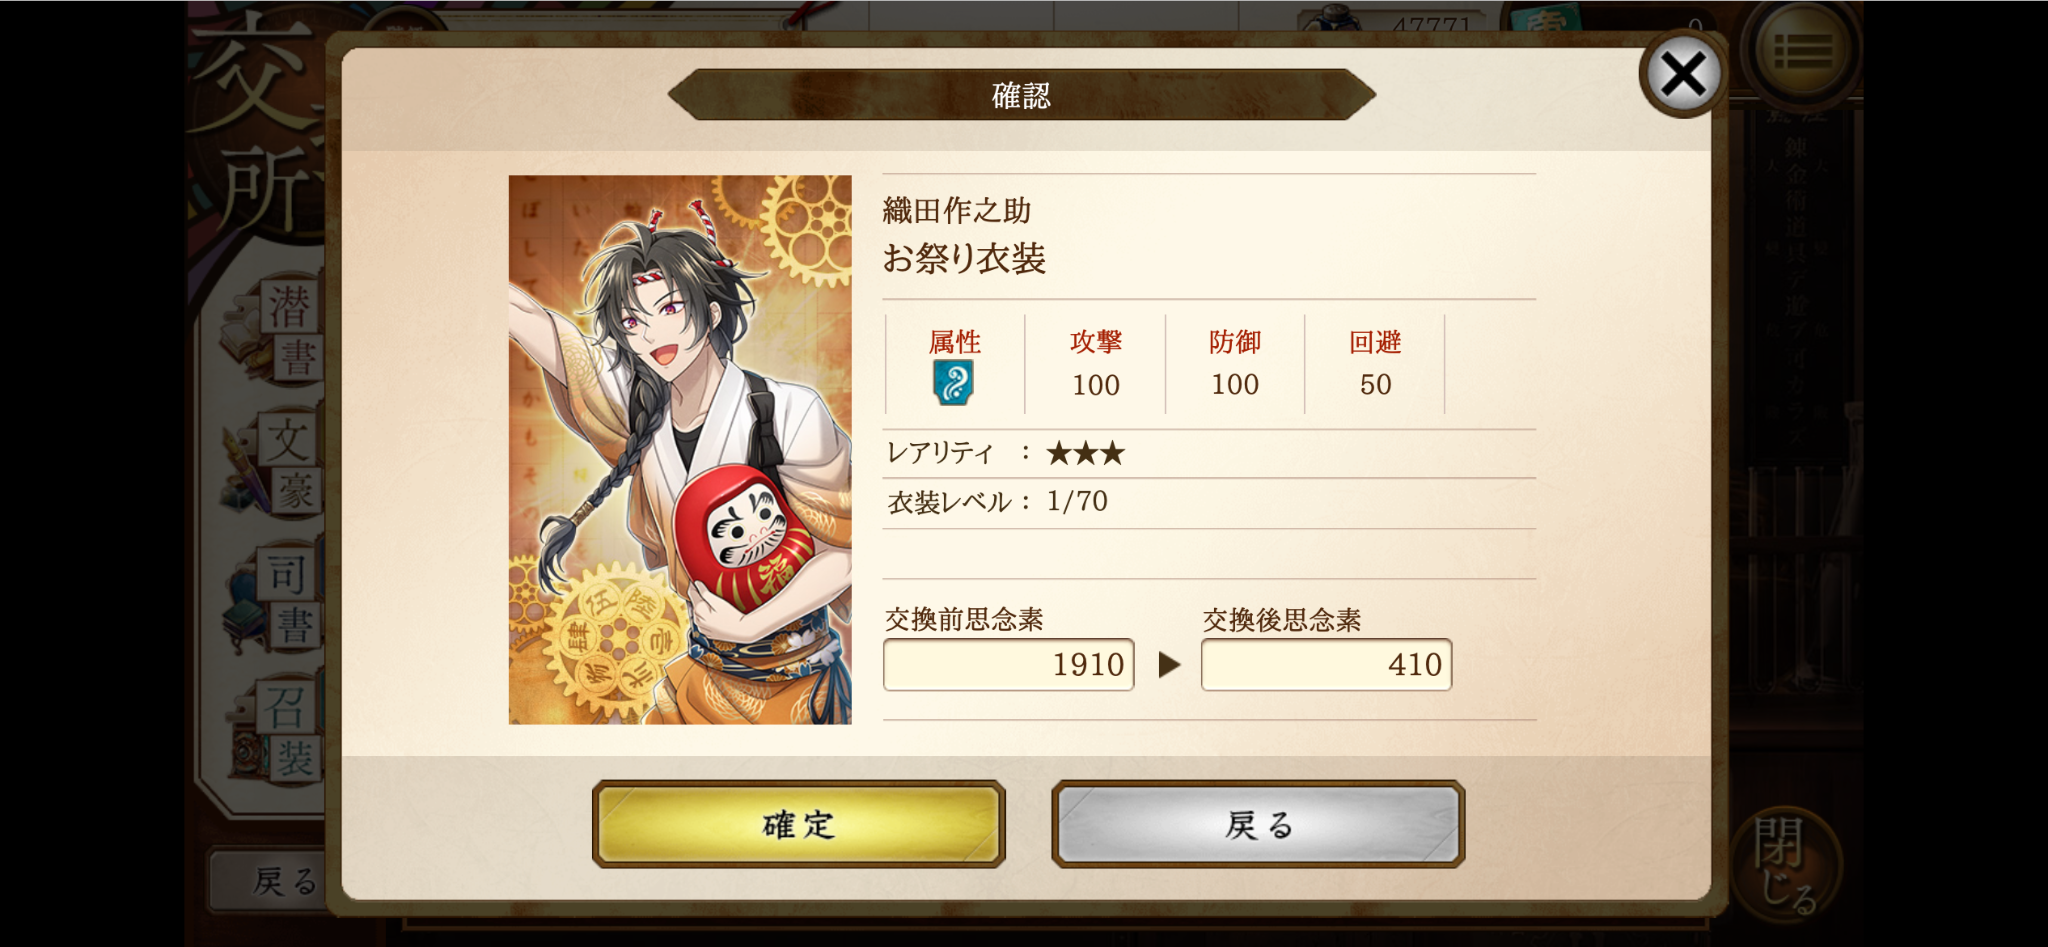Tap the background 戻る button at bottom left
2048x947 pixels.
tap(268, 880)
